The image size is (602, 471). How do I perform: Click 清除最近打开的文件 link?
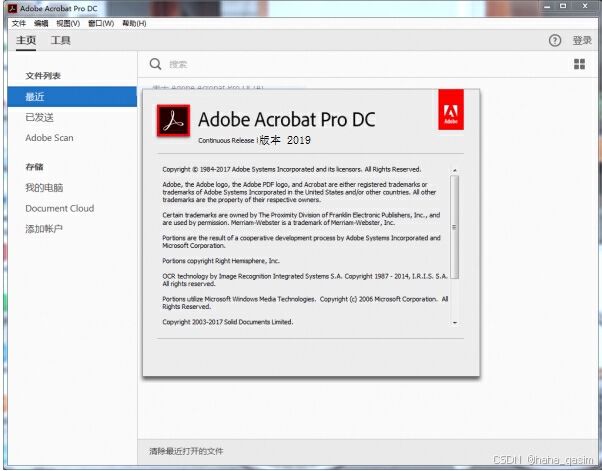coord(186,451)
